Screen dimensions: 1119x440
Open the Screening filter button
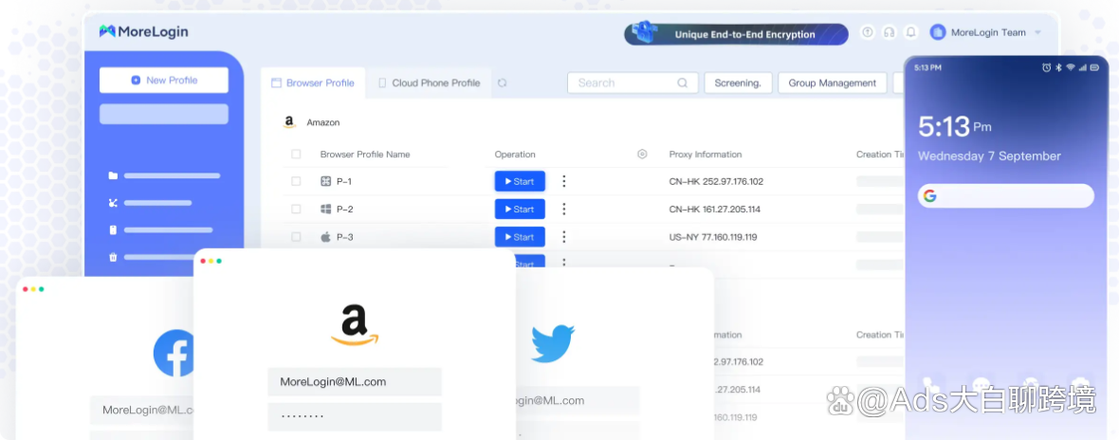737,83
